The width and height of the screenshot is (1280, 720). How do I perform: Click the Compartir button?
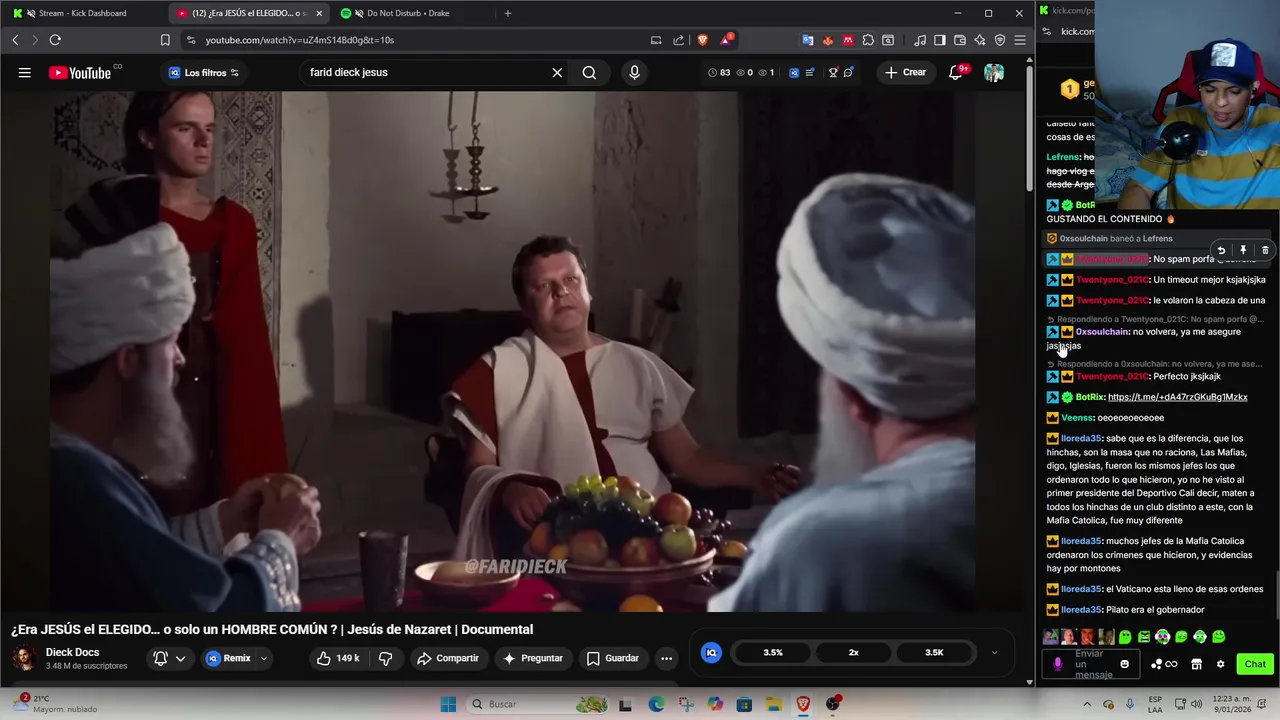tap(448, 658)
